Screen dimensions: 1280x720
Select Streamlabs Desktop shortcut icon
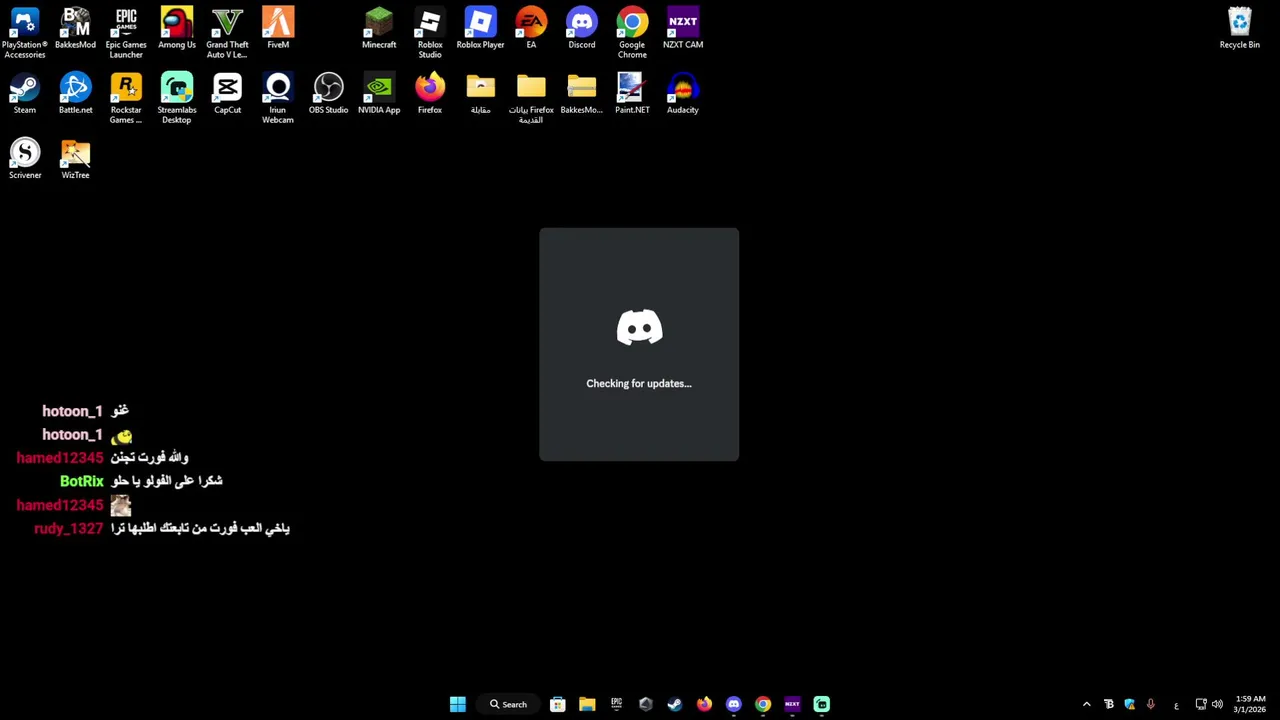[x=177, y=98]
